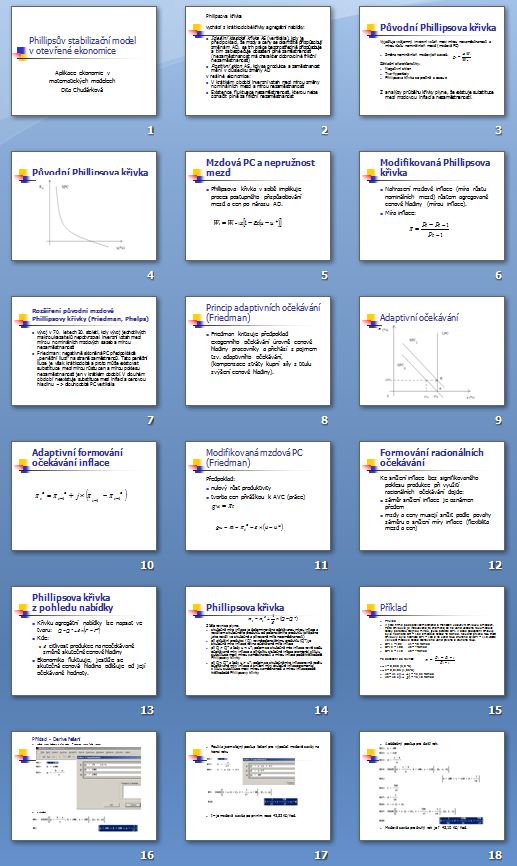Select slide 7 about Friedman and Phelps

point(84,351)
